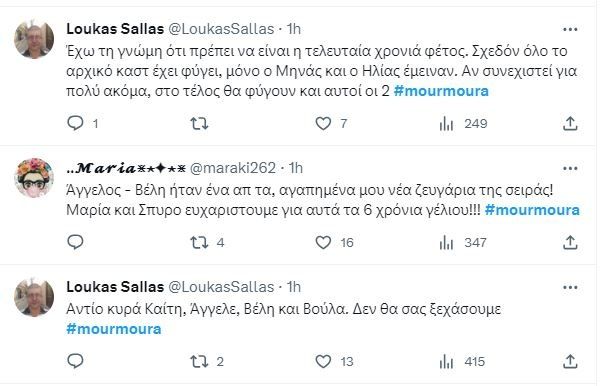
Task: Open more options on the last tweet
Action: (570, 287)
